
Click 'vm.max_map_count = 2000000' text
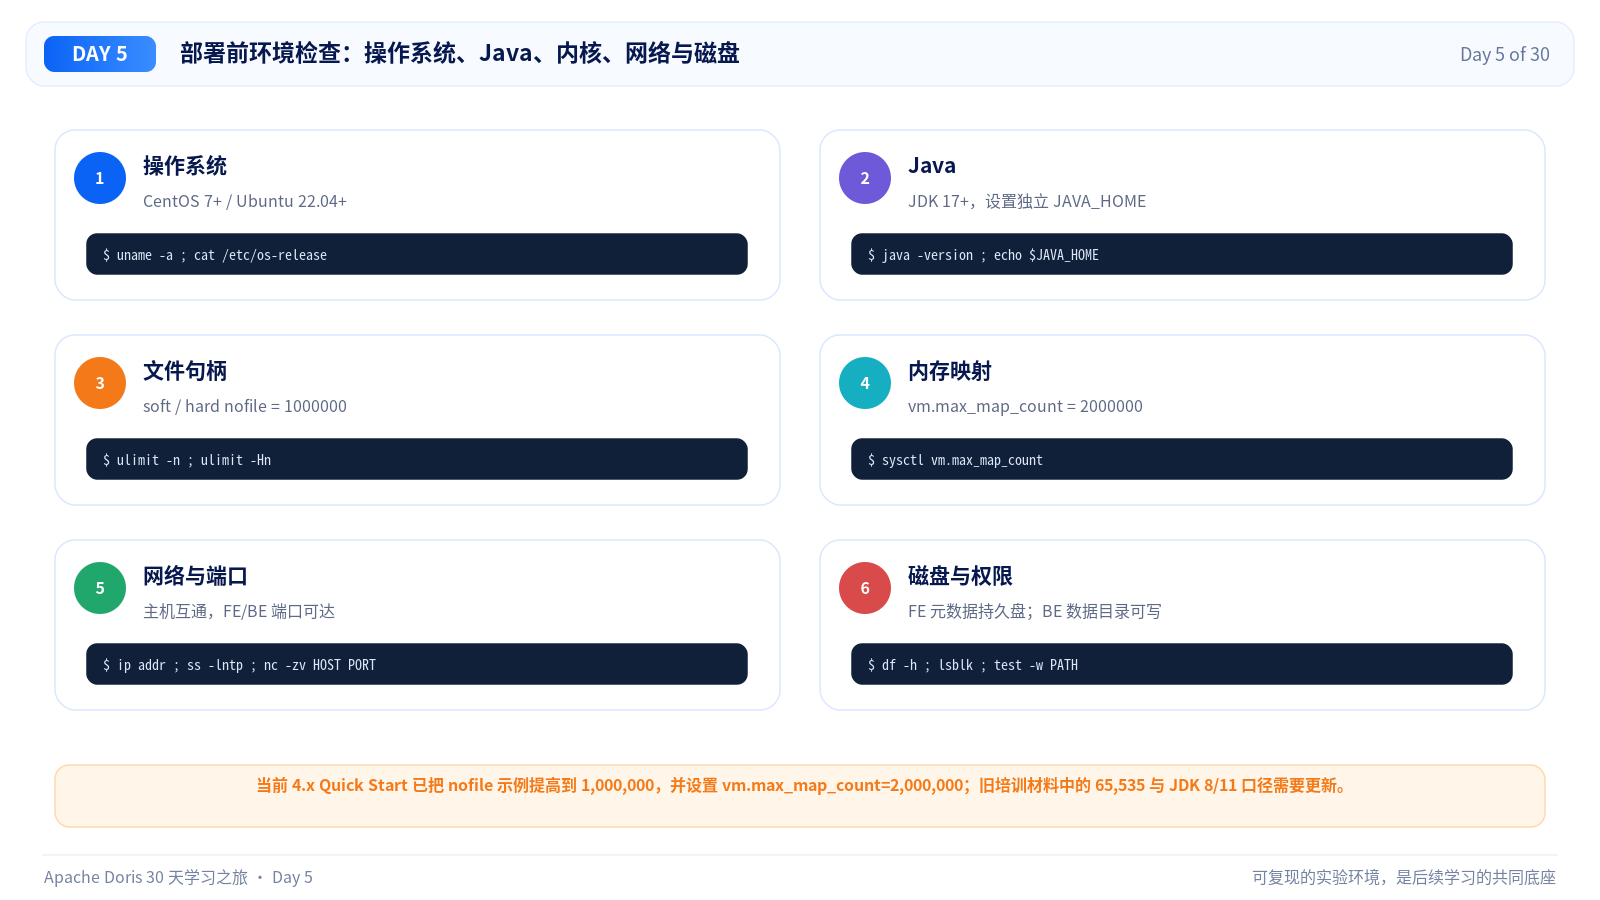pyautogui.click(x=1025, y=406)
